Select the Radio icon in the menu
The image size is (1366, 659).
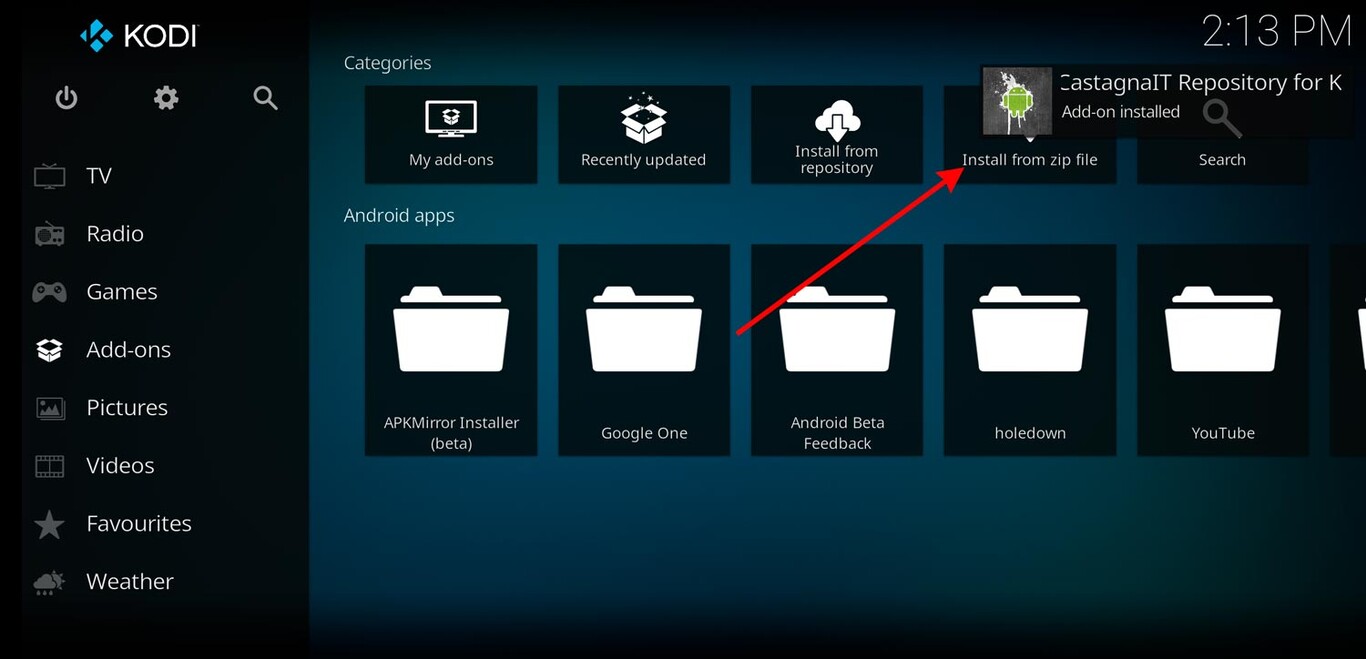[x=50, y=234]
